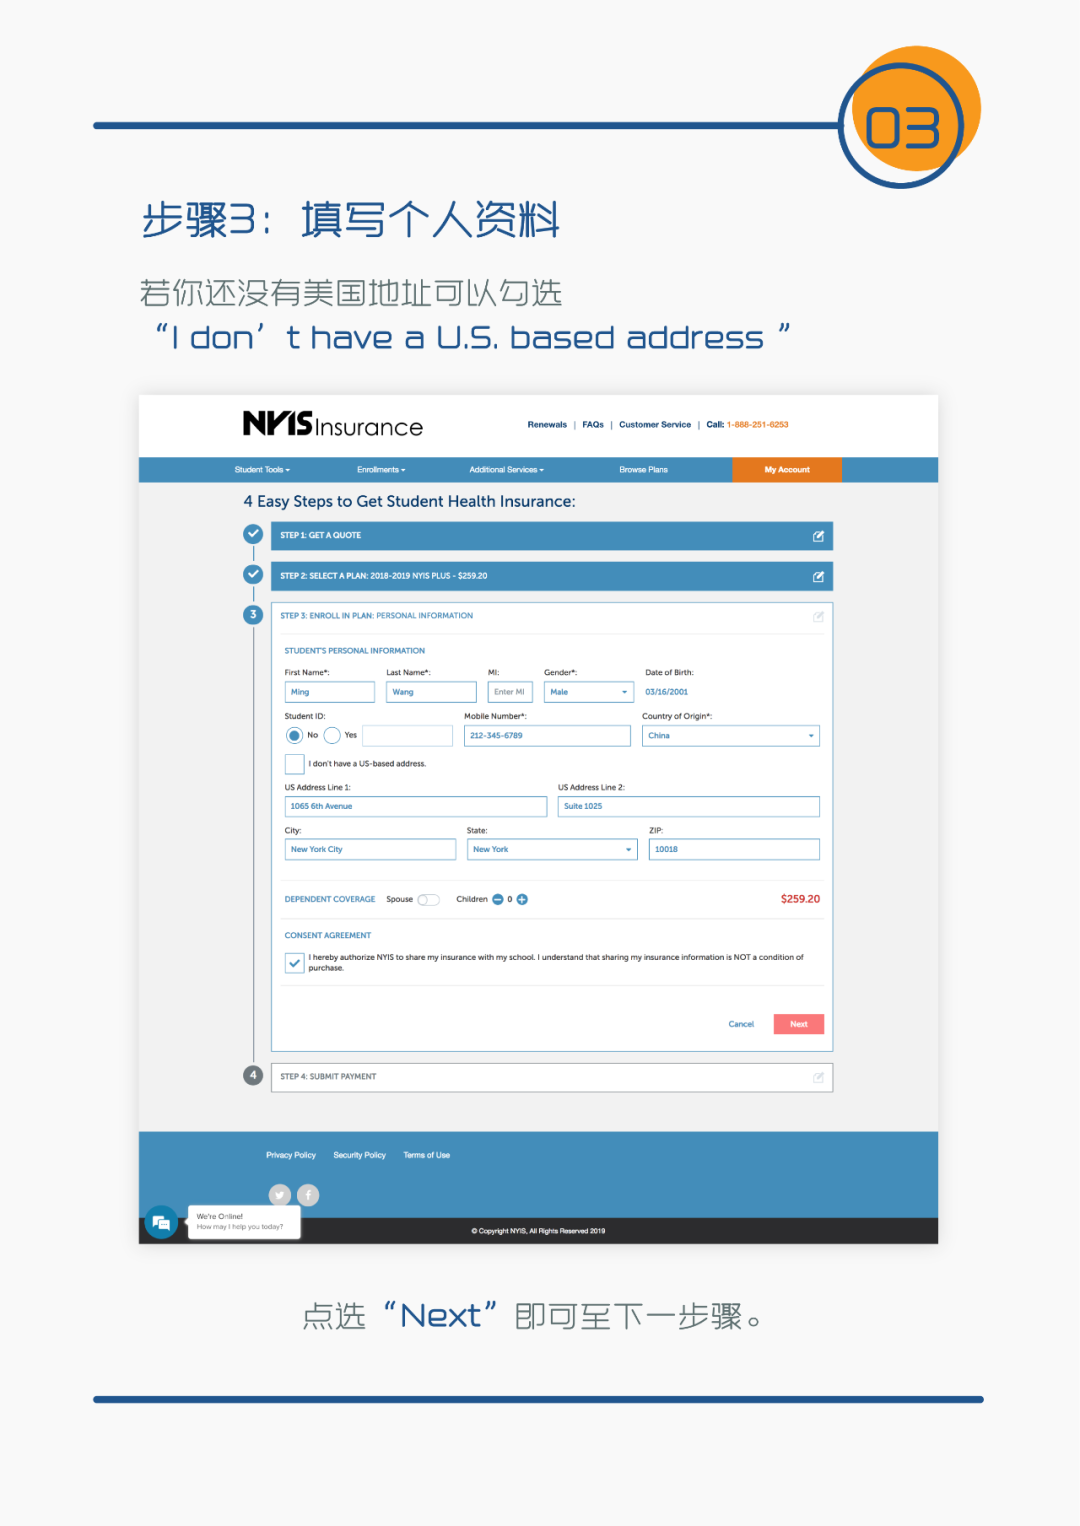Click the Step 2: Select a Plan bar
The image size is (1080, 1526).
coord(552,577)
